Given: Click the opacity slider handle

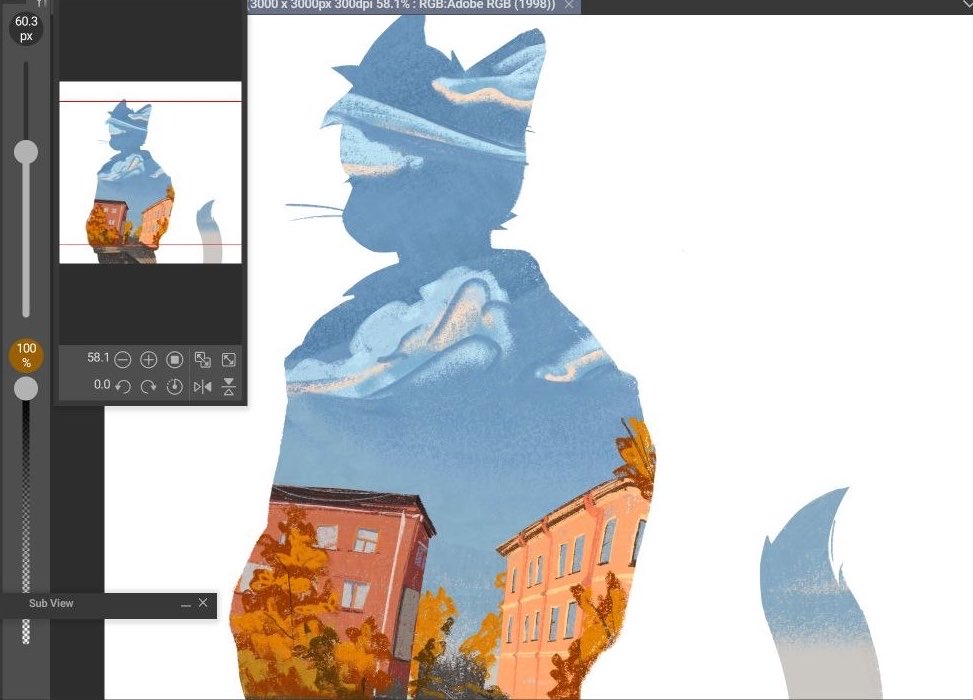Looking at the screenshot, I should 26,389.
